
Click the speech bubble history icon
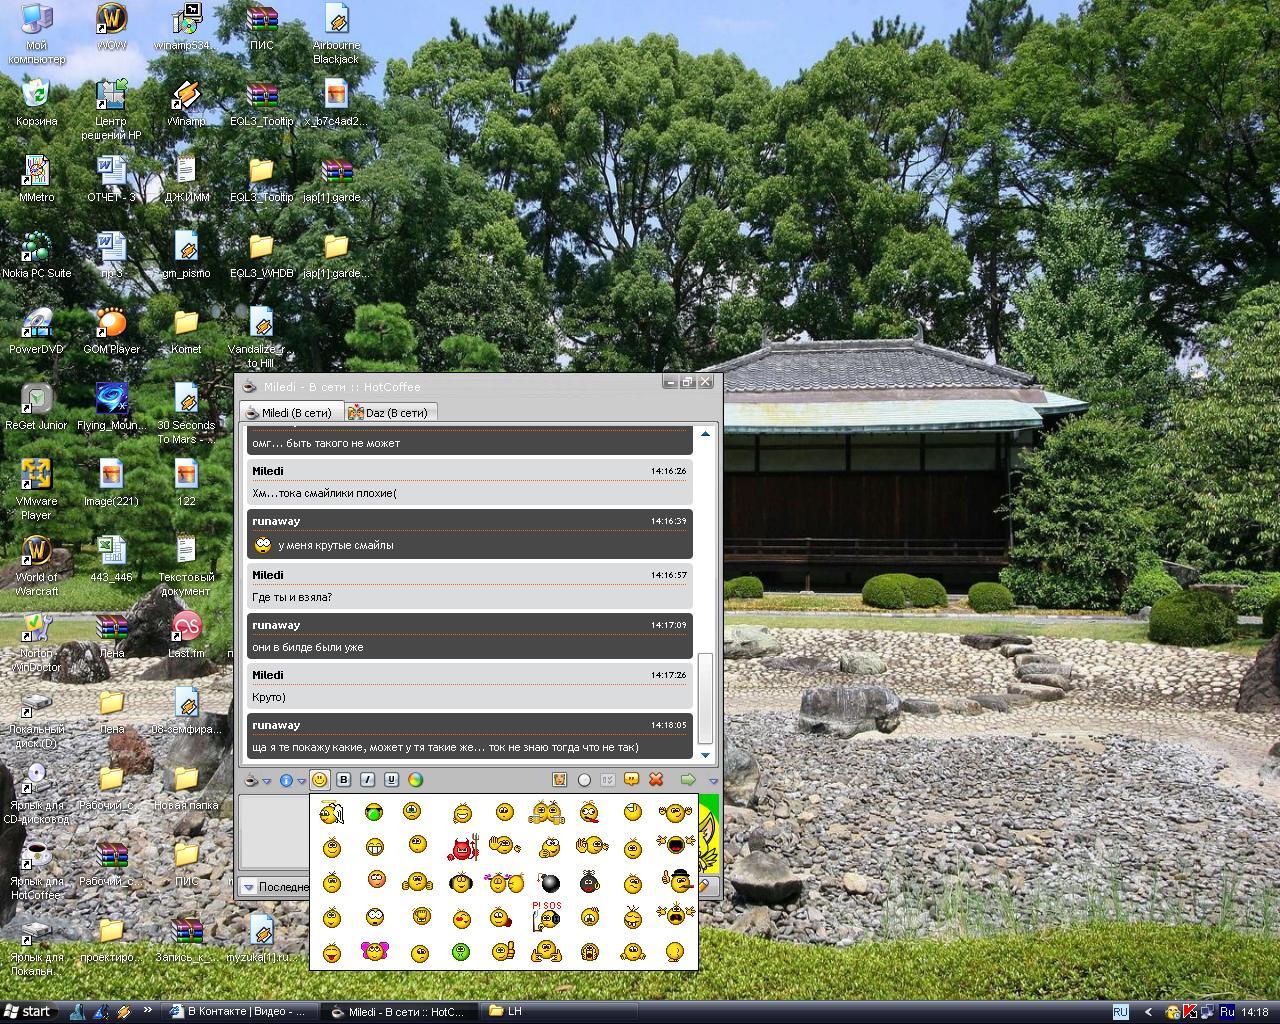tap(632, 780)
